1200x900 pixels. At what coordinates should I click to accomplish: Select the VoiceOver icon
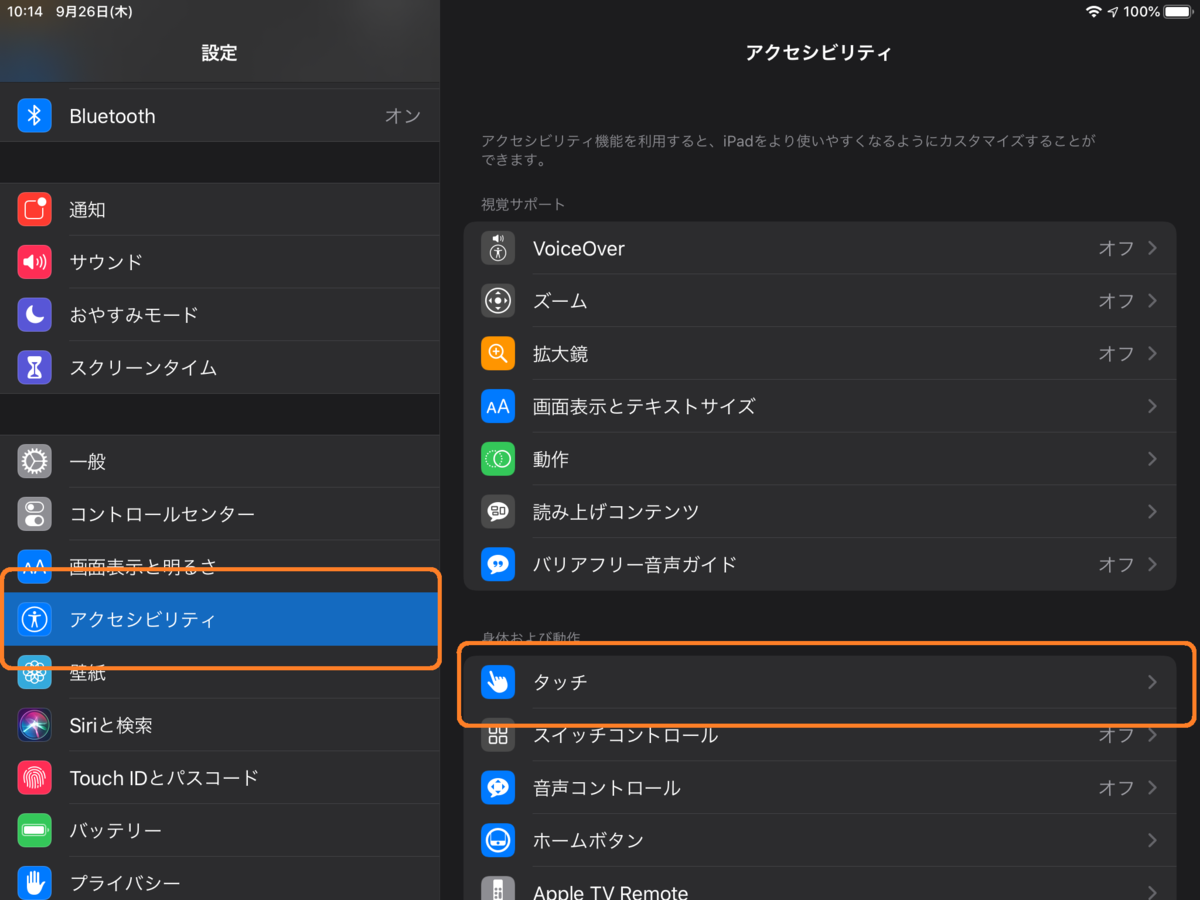click(x=497, y=248)
